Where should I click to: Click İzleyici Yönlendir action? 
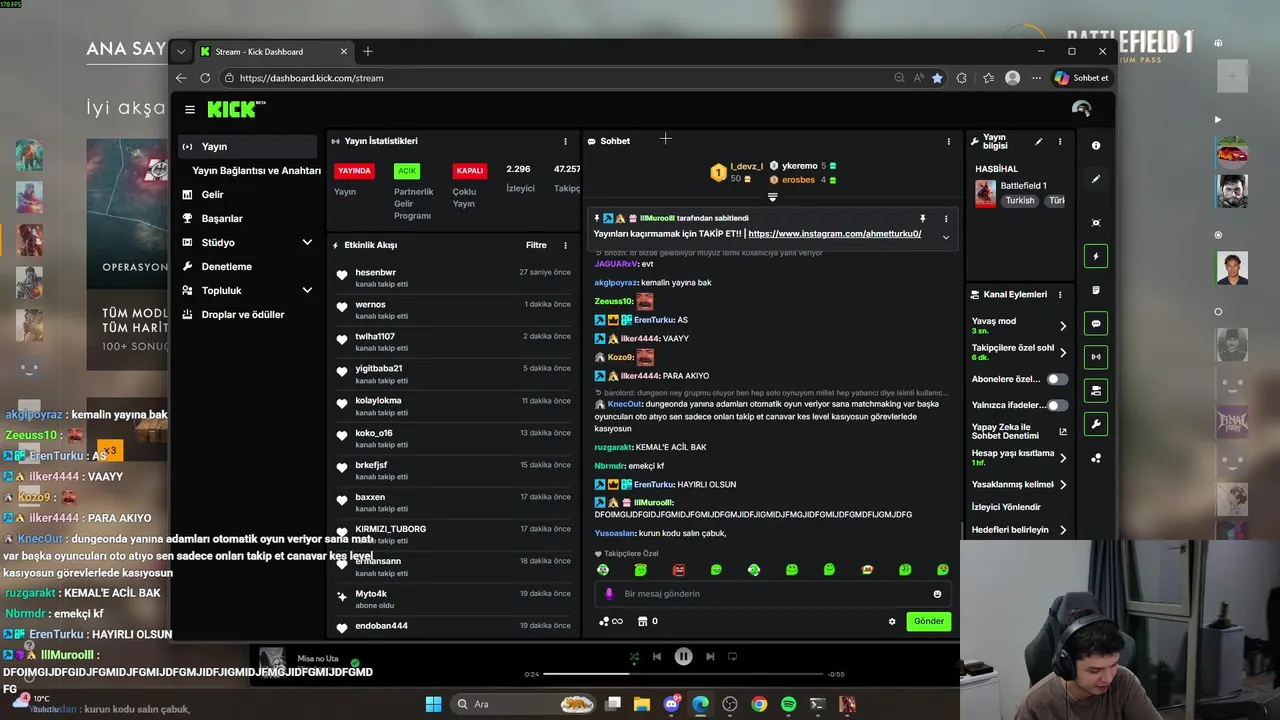[x=1006, y=507]
